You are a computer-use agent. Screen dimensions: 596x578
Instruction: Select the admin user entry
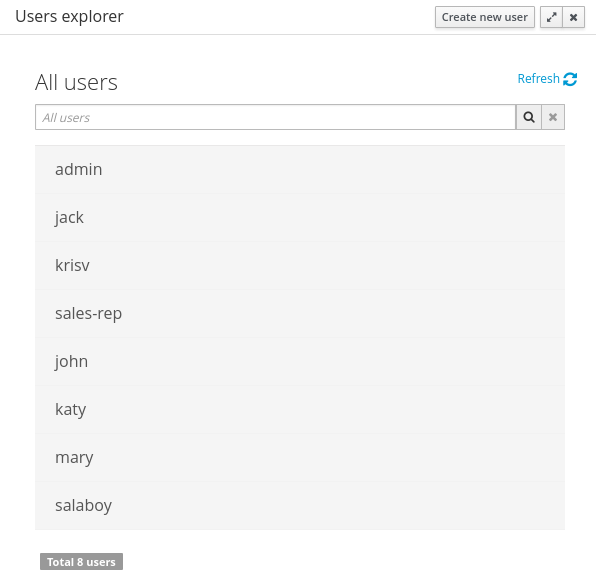point(300,169)
